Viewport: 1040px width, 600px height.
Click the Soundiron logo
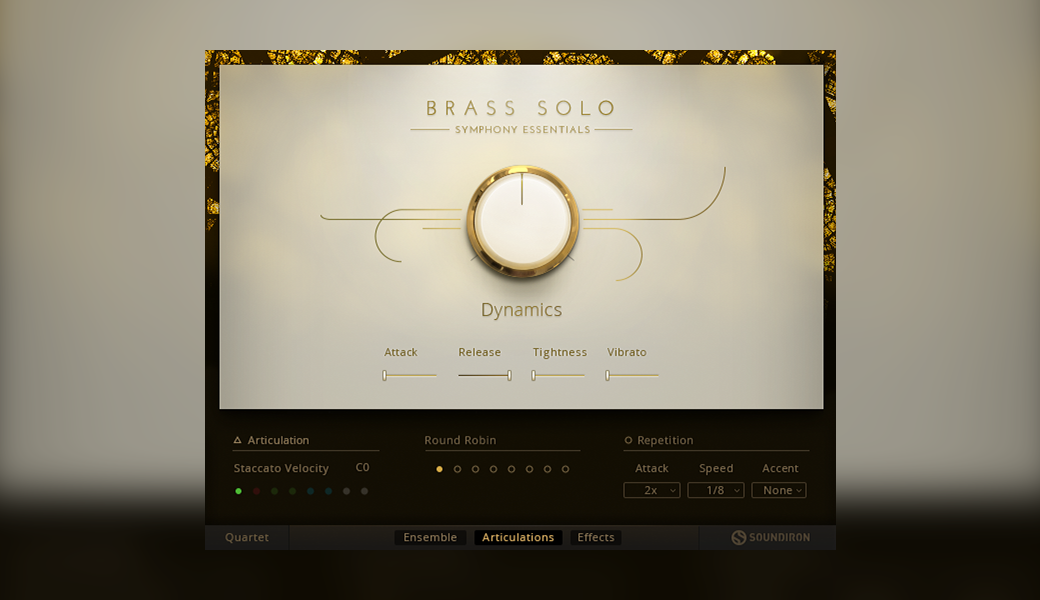pos(770,538)
